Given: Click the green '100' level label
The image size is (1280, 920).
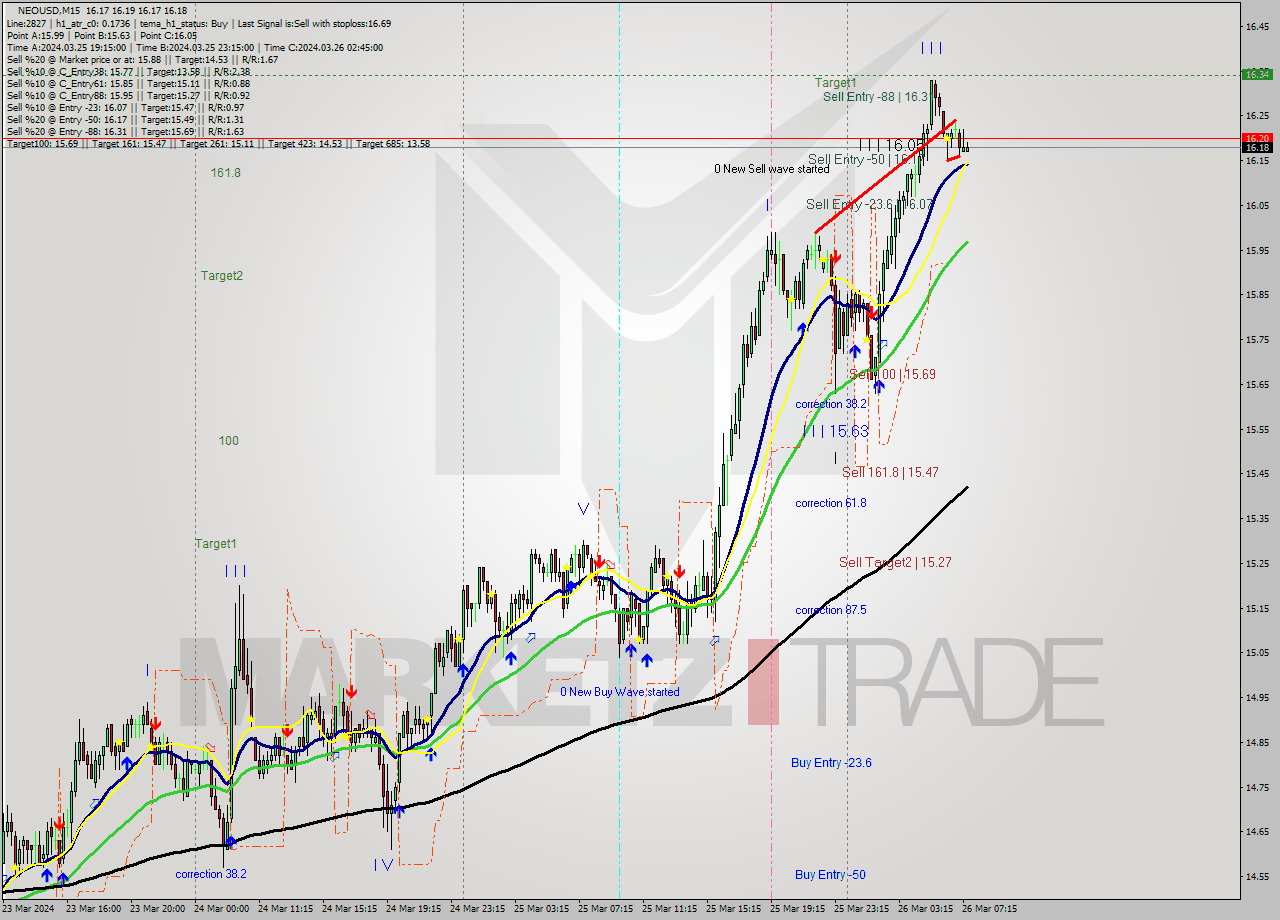Looking at the screenshot, I should [229, 440].
